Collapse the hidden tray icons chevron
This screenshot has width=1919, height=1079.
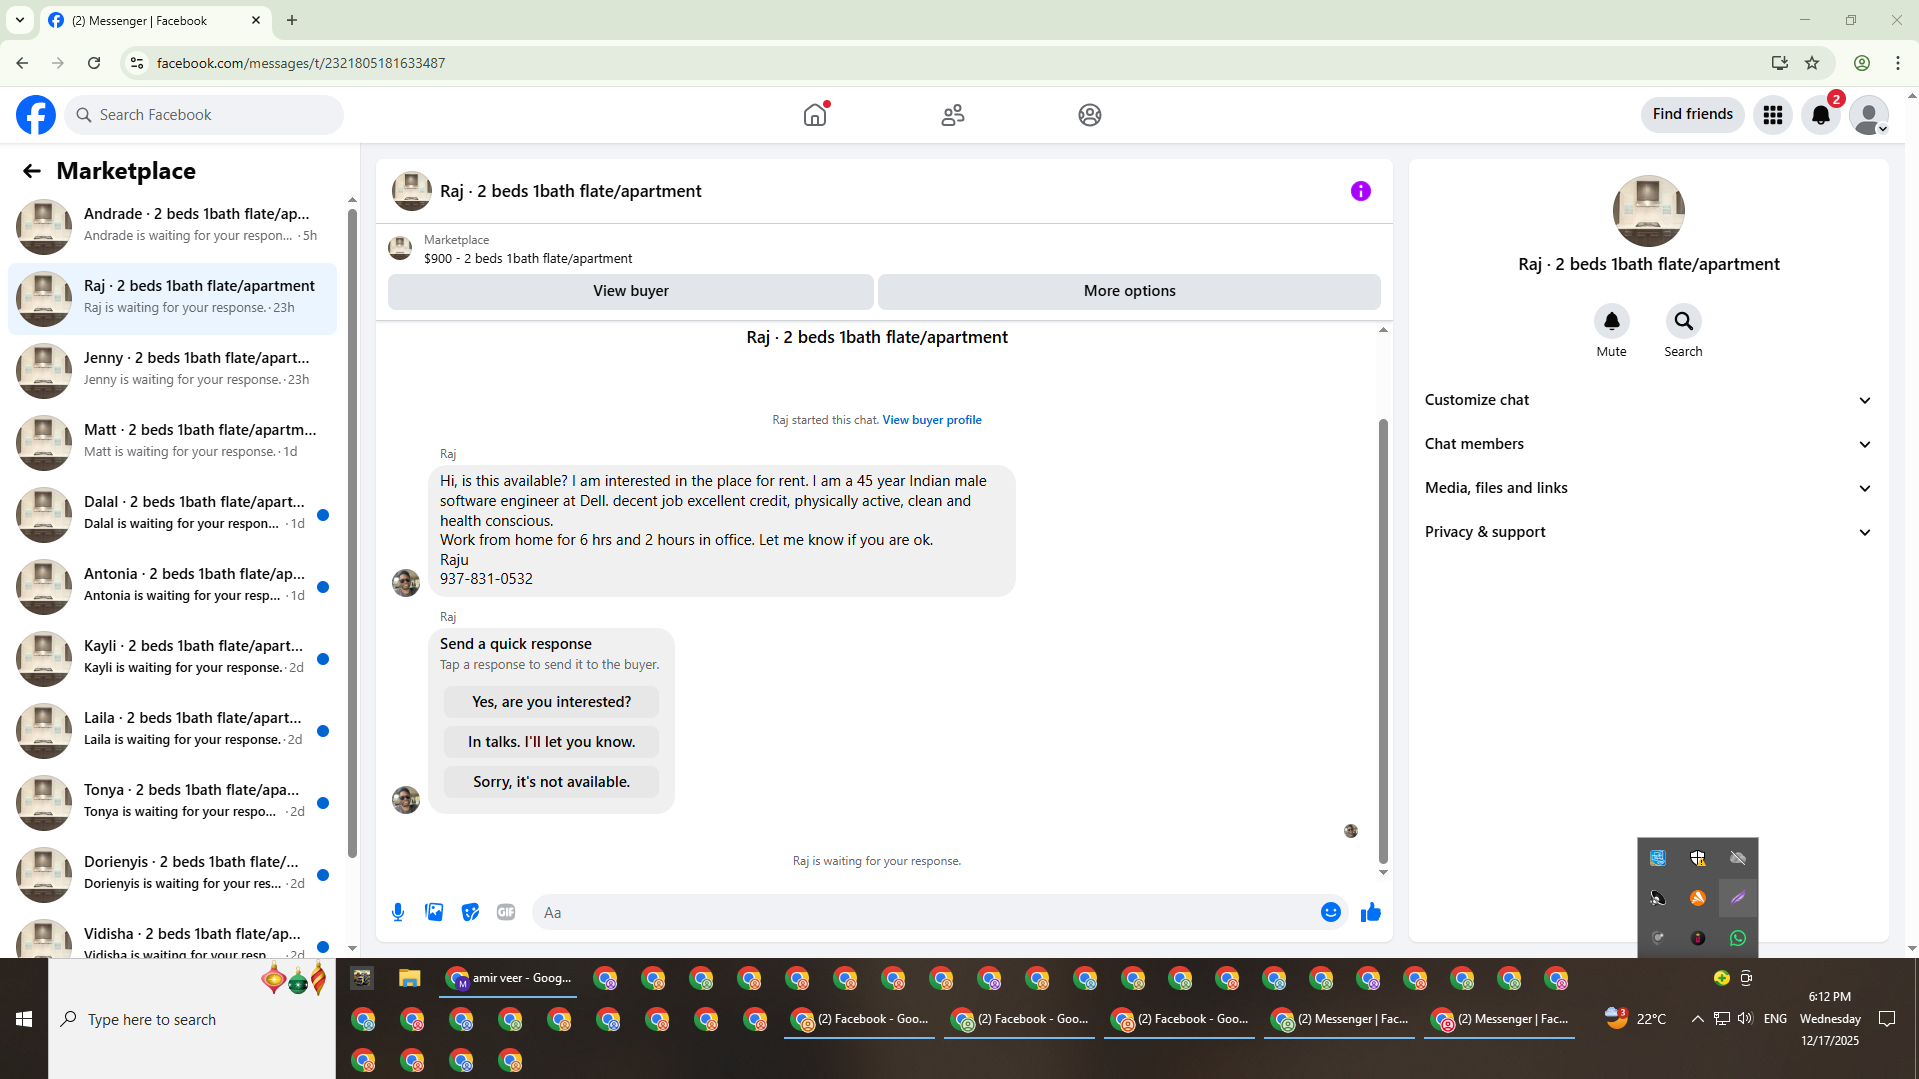[1697, 1019]
